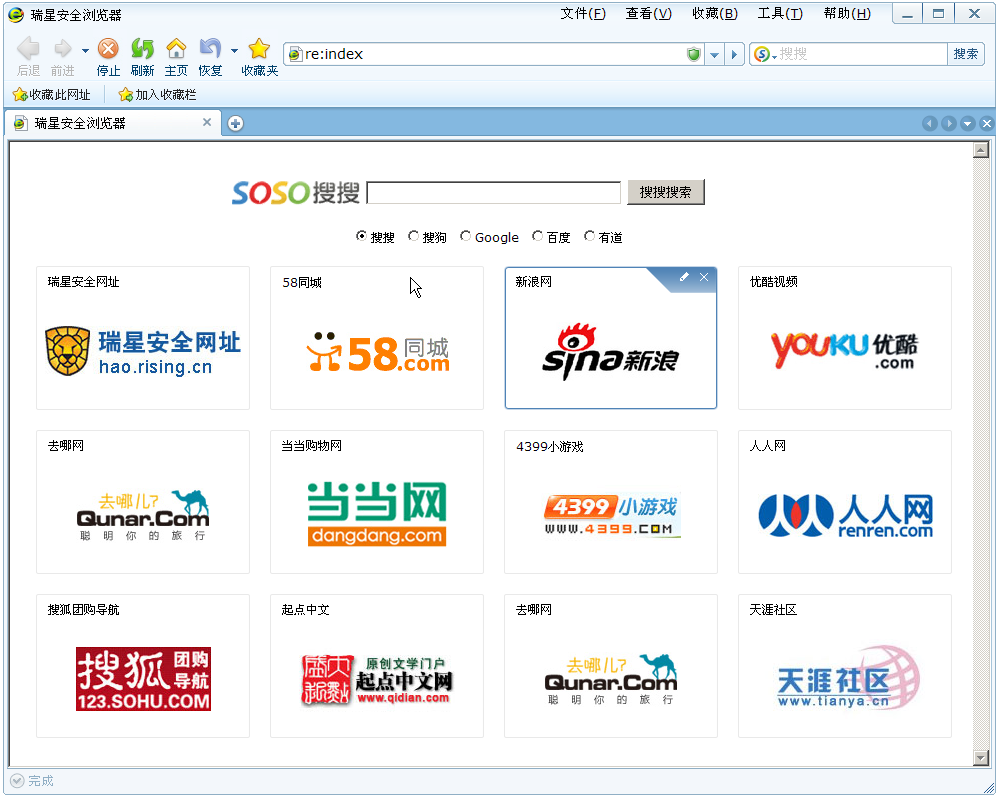
Task: Click the address bar showing re:index
Action: coord(494,54)
